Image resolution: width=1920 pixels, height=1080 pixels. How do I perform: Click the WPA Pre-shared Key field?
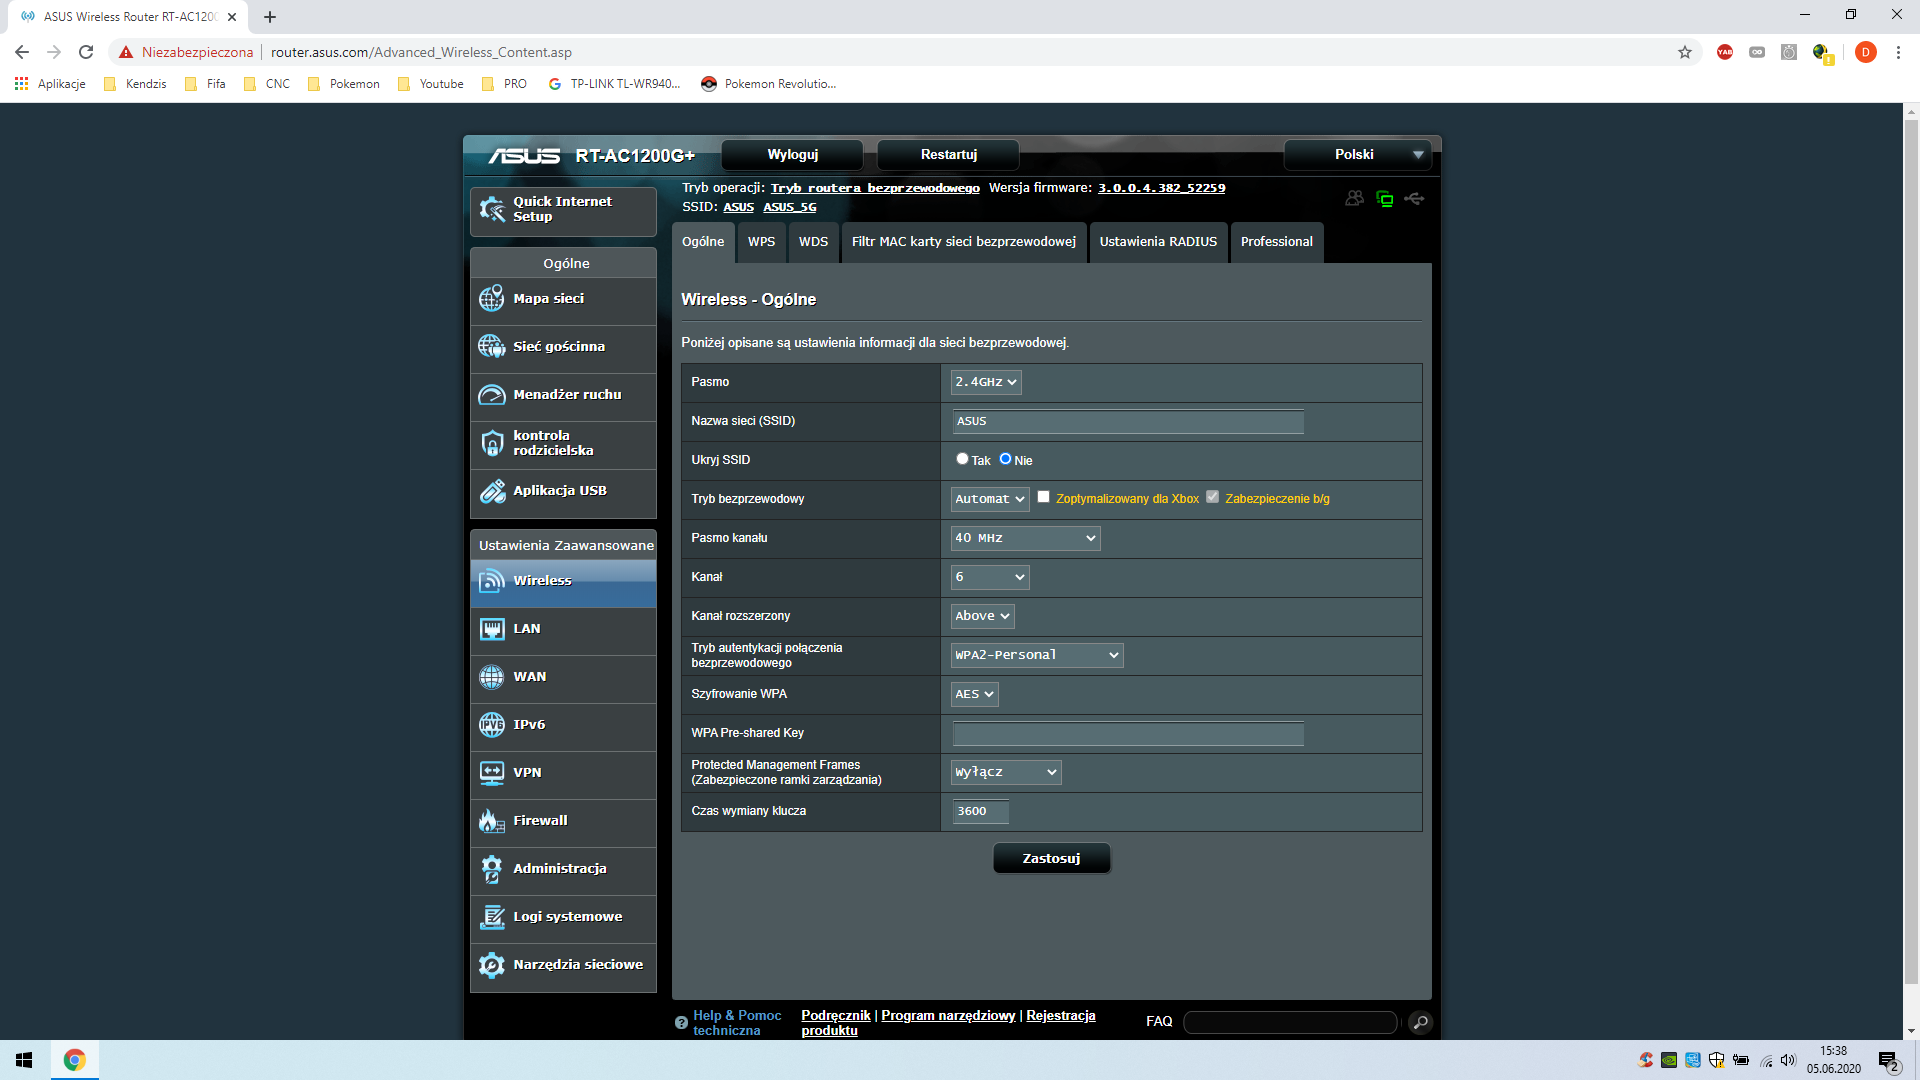(1127, 733)
